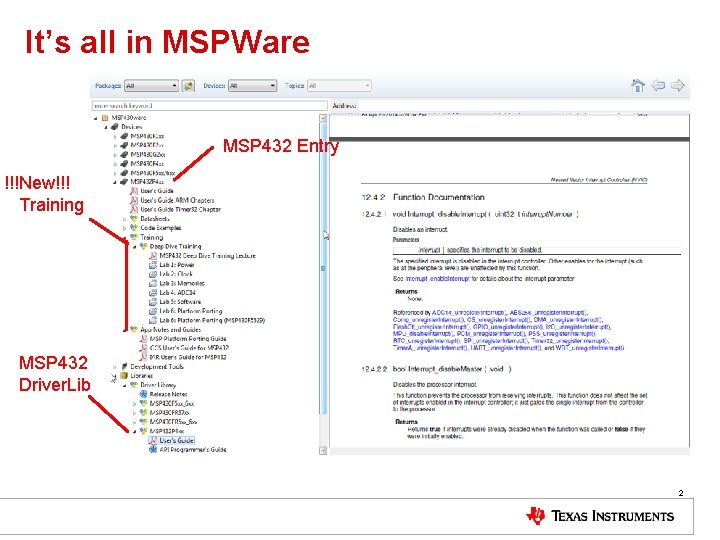Go forward with the right arrow icon

pyautogui.click(x=678, y=85)
